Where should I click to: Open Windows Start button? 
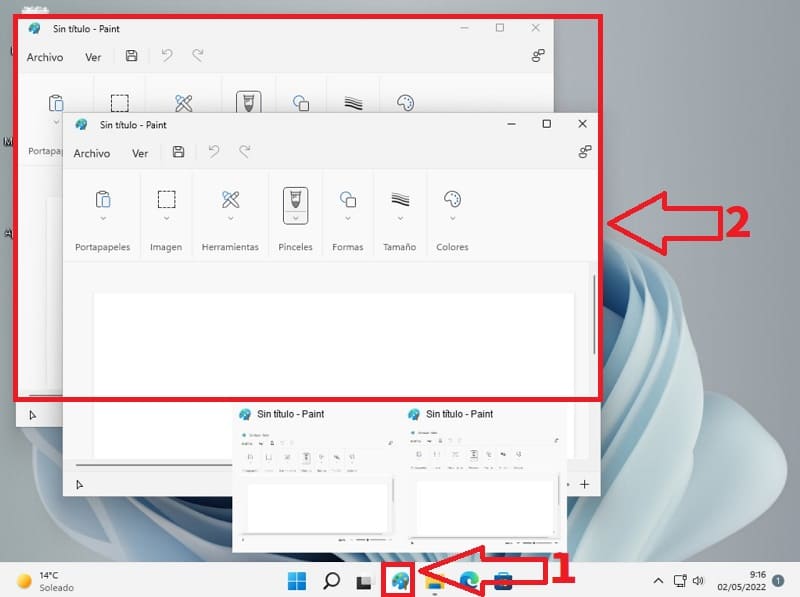click(x=297, y=581)
